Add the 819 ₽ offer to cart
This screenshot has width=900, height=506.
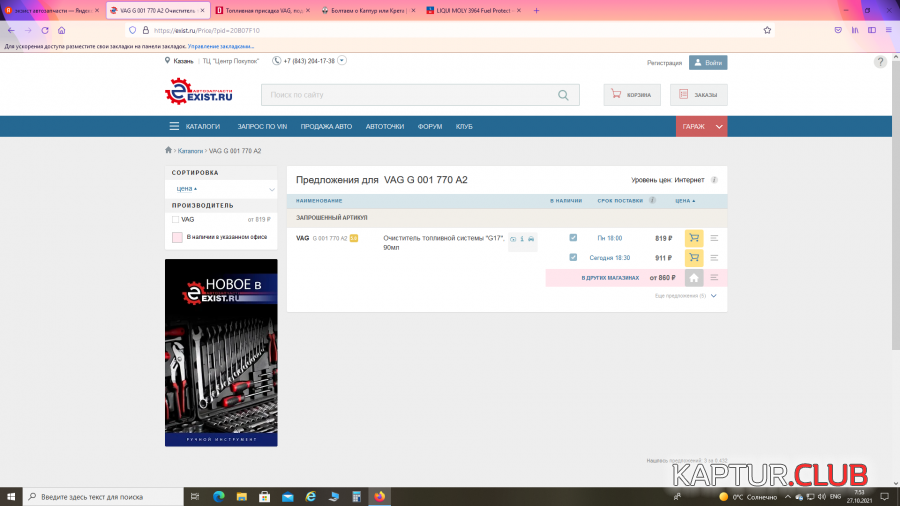pyautogui.click(x=693, y=238)
